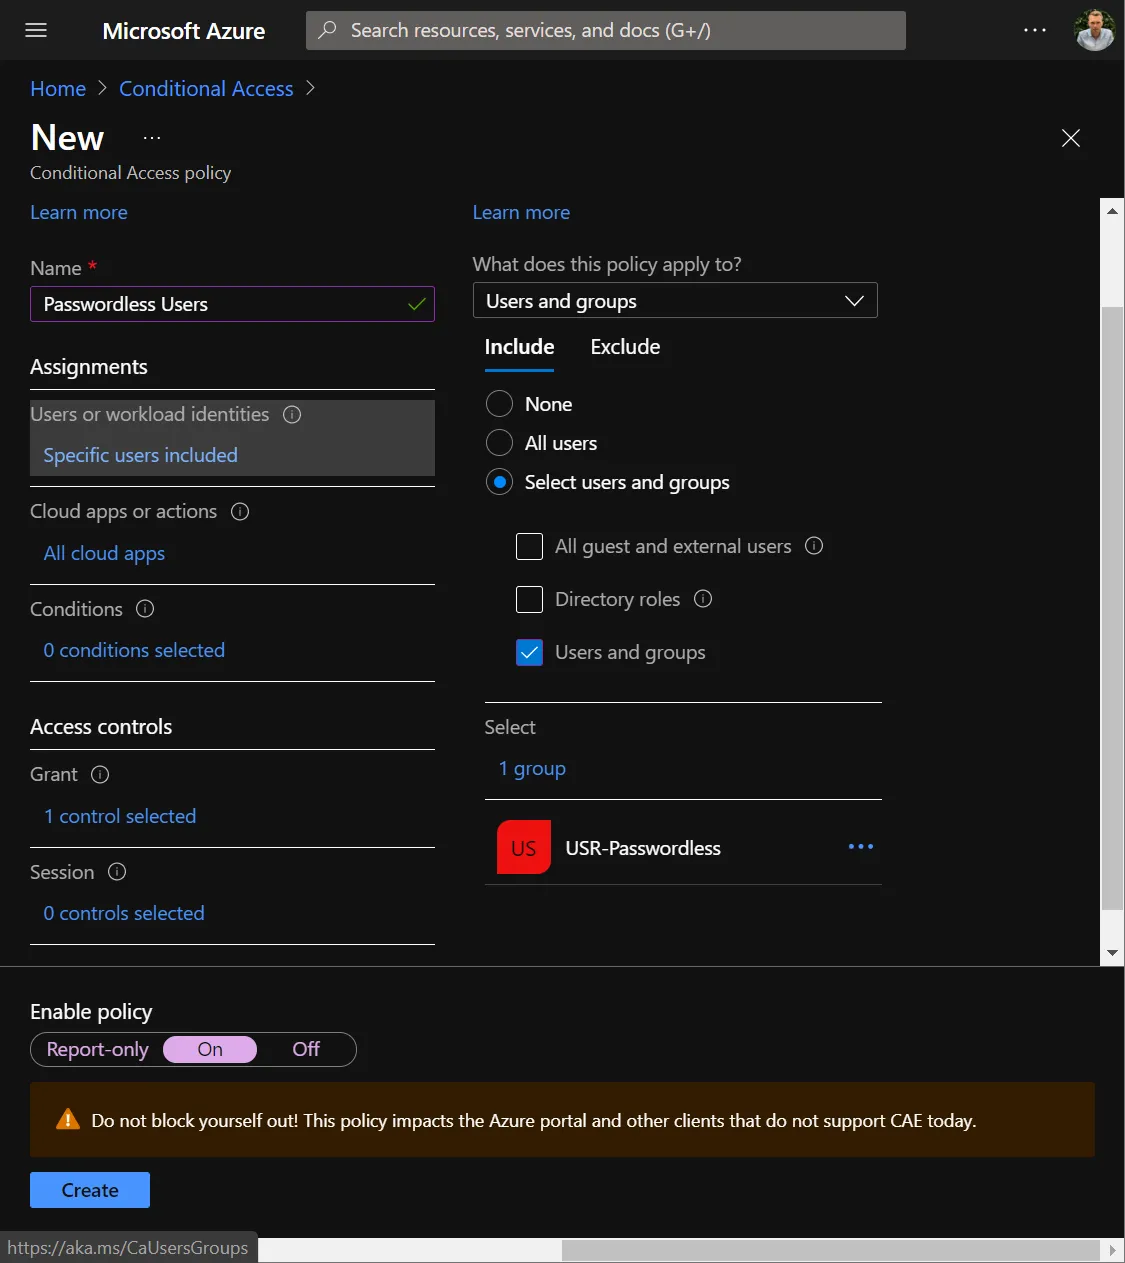Open the user account avatar
Image resolution: width=1125 pixels, height=1263 pixels.
[1094, 30]
